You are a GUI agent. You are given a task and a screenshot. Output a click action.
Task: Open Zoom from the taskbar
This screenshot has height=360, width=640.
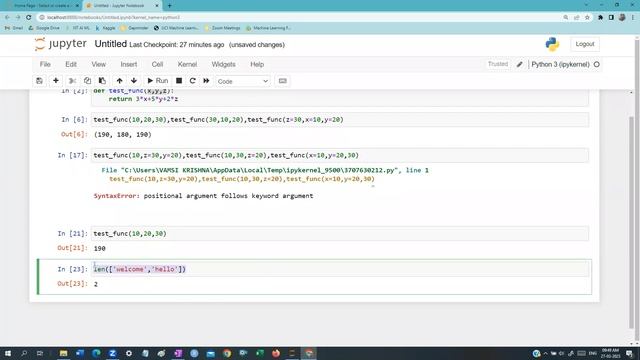[x=112, y=353]
